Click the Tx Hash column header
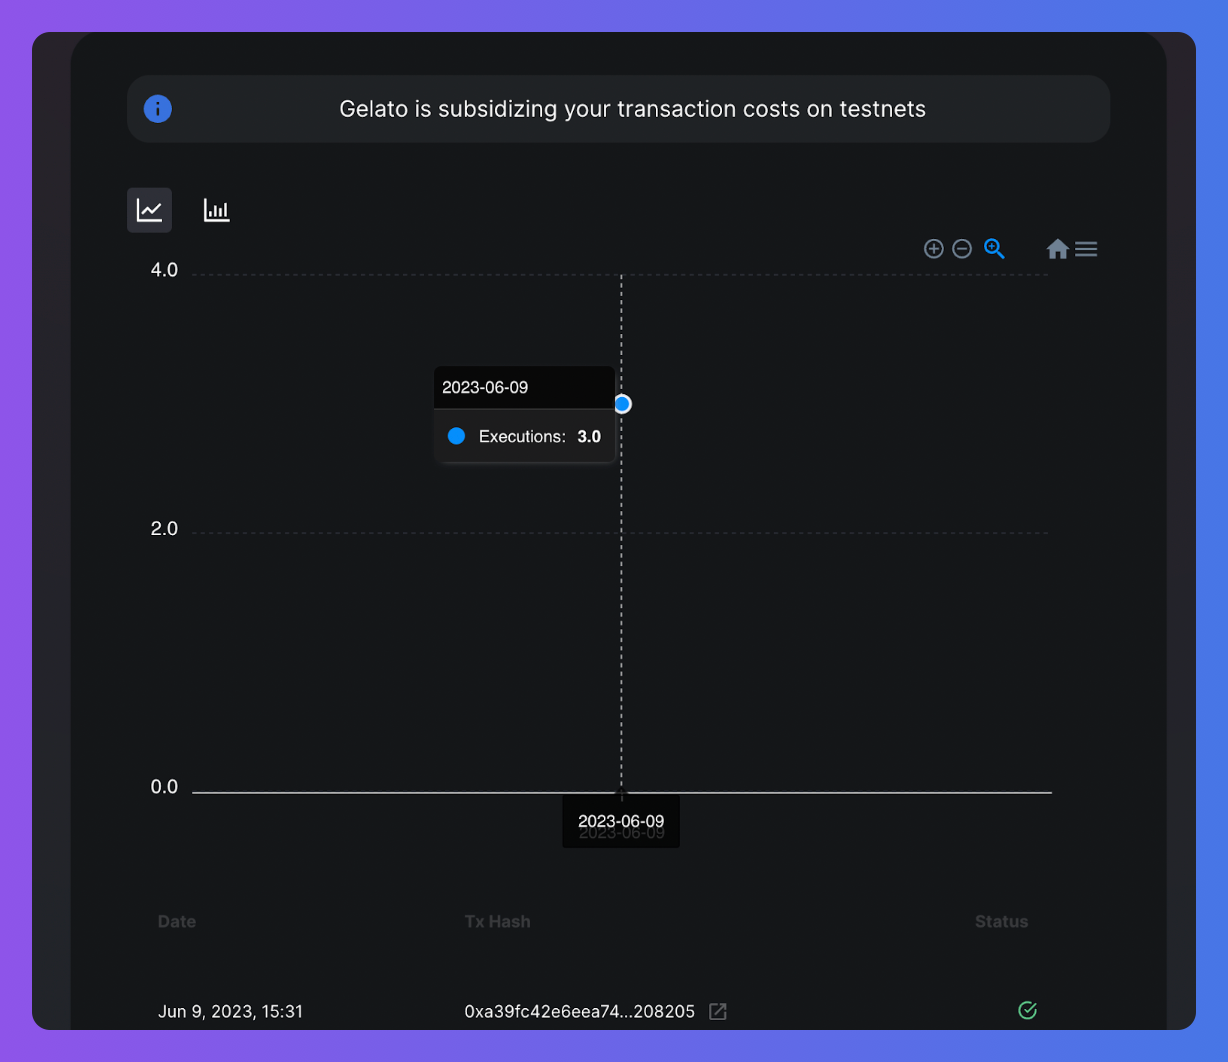Image resolution: width=1228 pixels, height=1062 pixels. [x=497, y=921]
